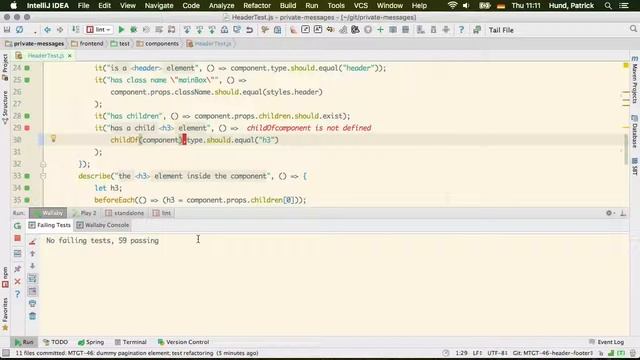This screenshot has height=360, width=640.
Task: Click the LF line separator selector
Action: [477, 353]
